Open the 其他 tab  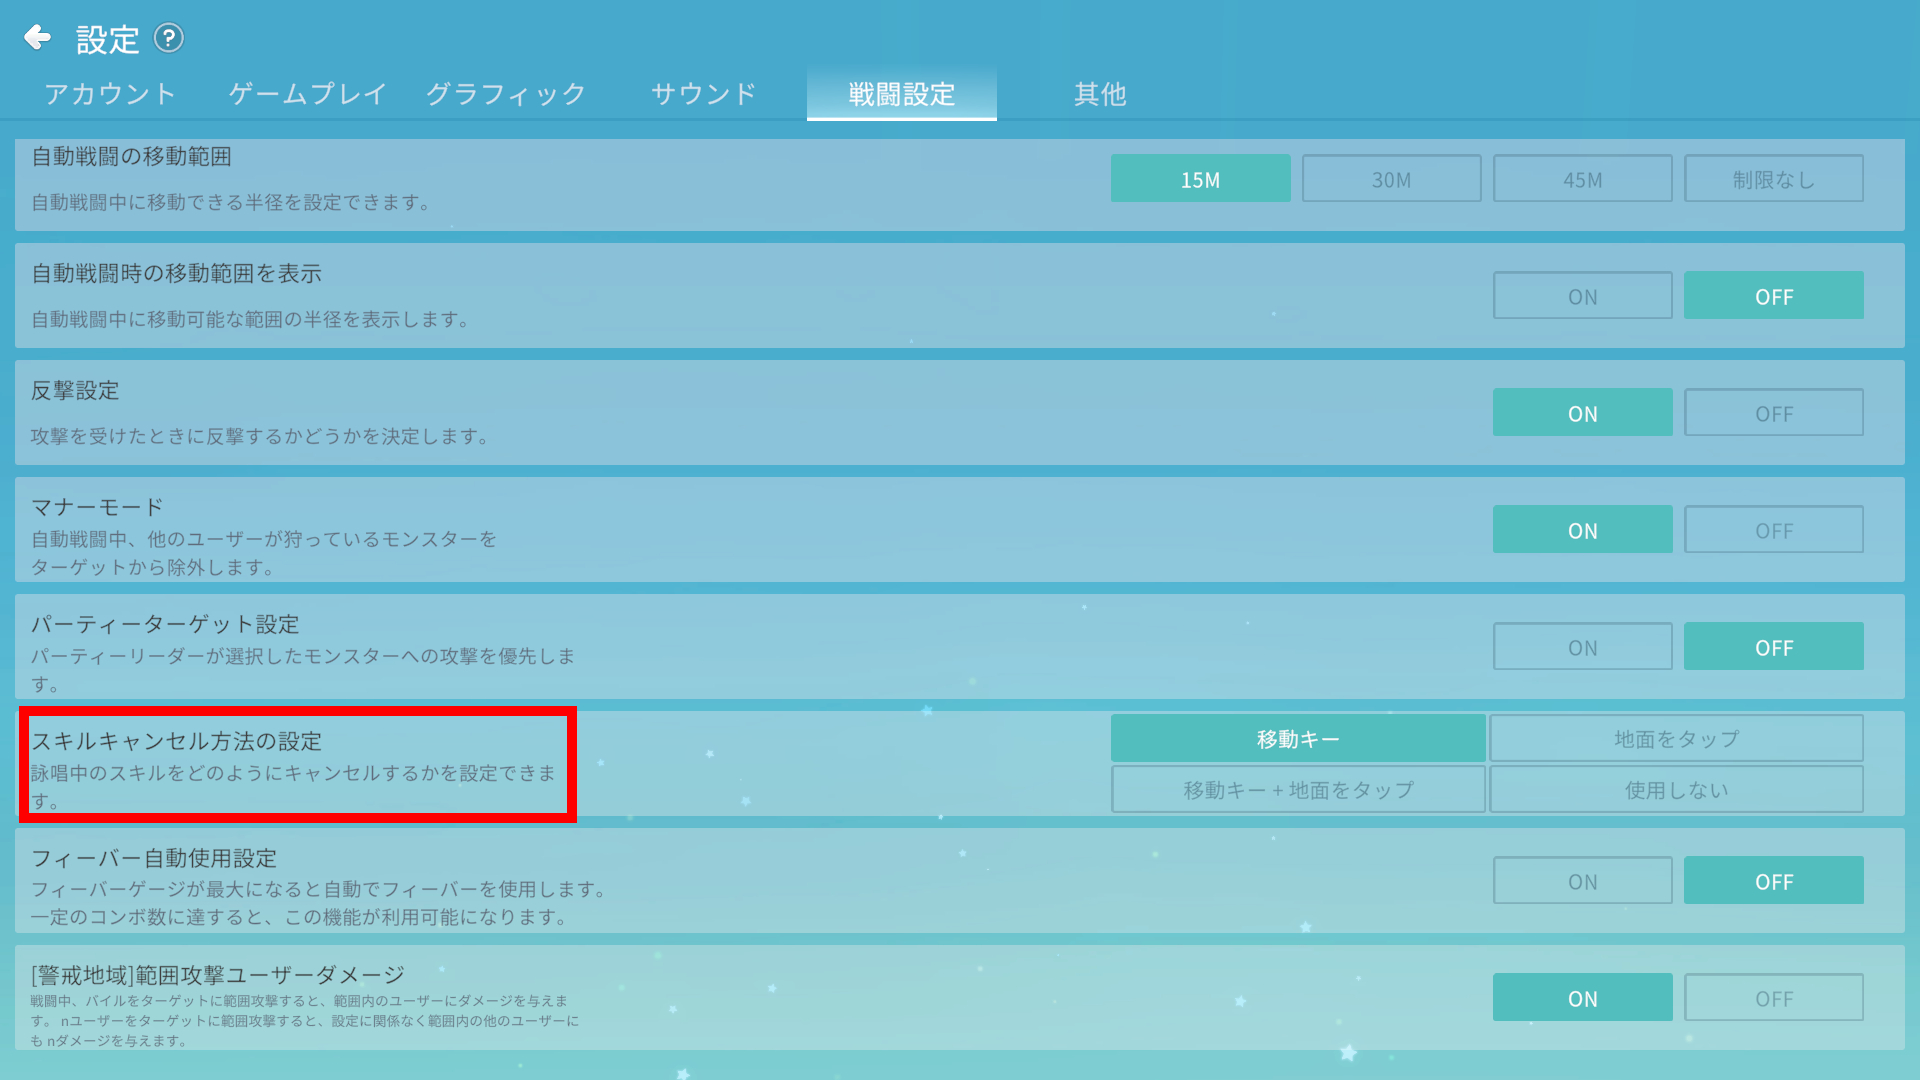pyautogui.click(x=1100, y=94)
